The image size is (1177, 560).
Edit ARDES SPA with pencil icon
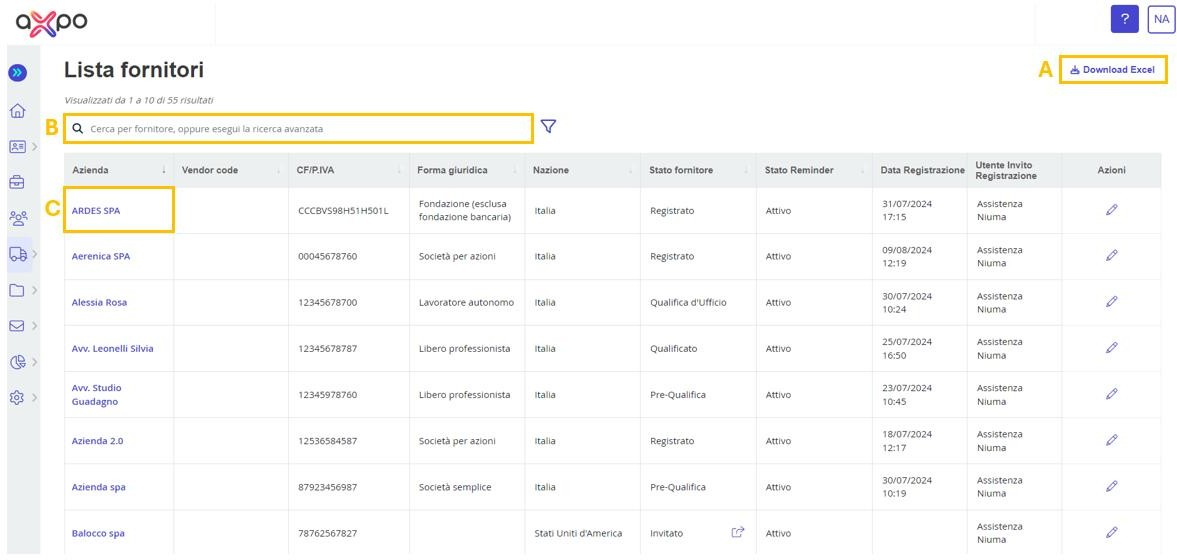(x=1111, y=210)
